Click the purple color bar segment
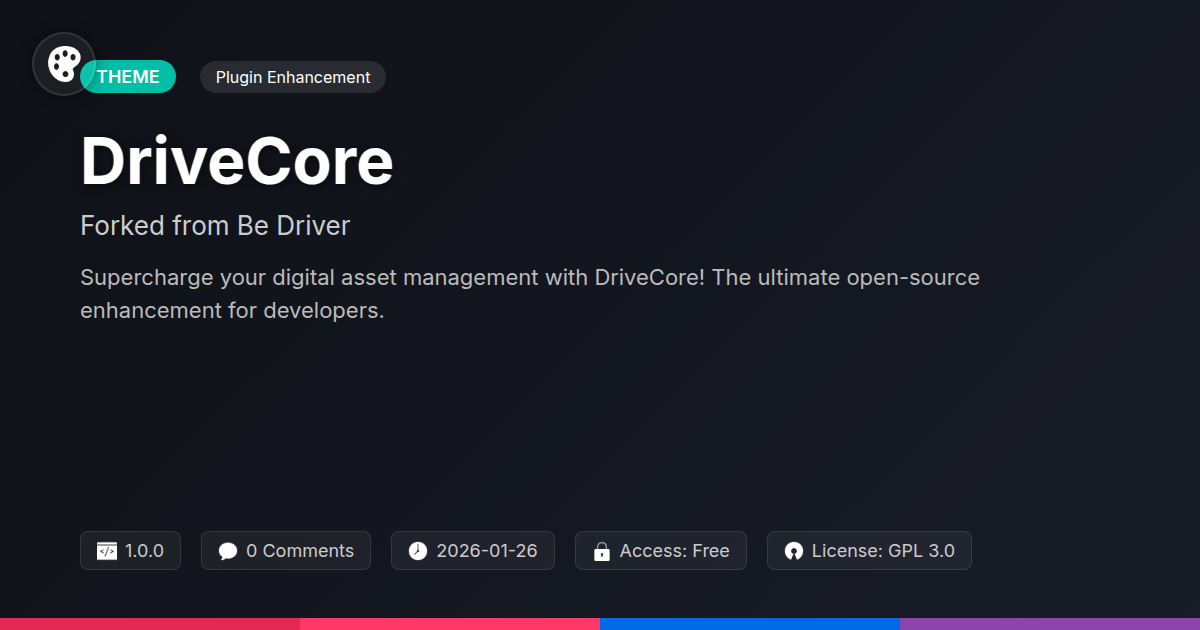Screen dimensions: 1200x630 1050,624
